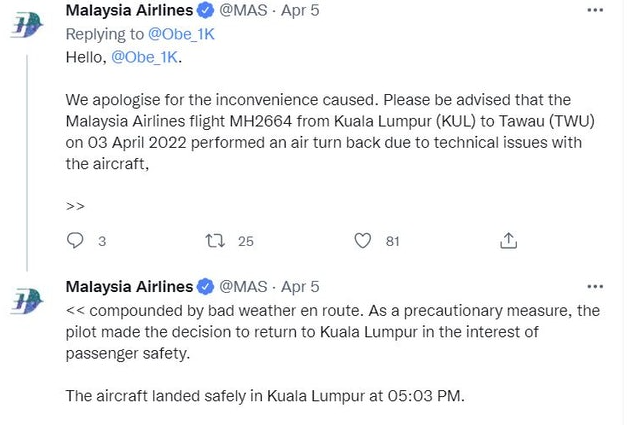Open more options menu on first tweet
Screen dimensions: 636x425
[595, 11]
